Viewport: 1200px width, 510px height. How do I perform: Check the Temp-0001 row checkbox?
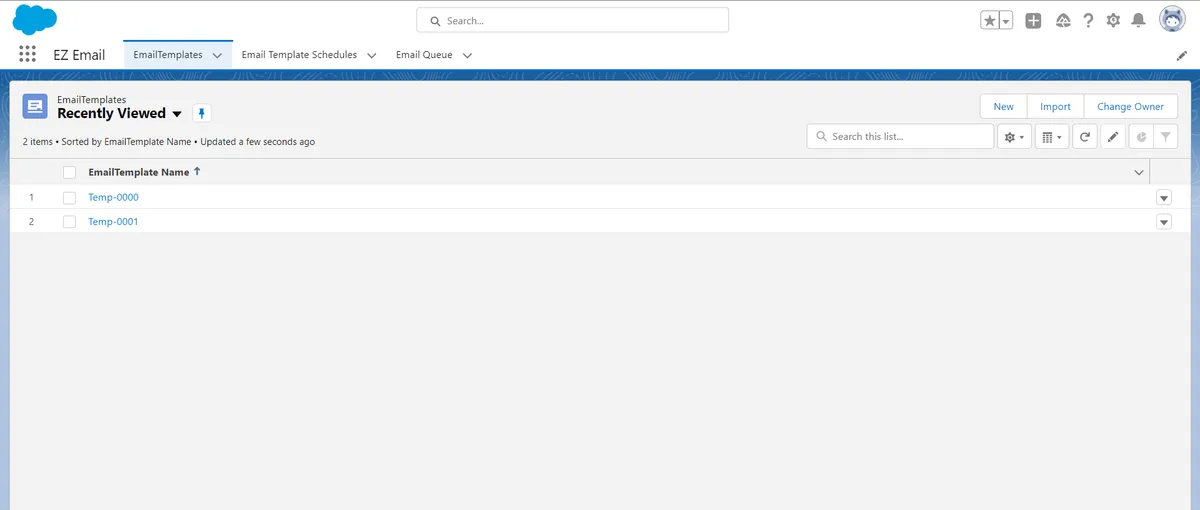(x=69, y=221)
